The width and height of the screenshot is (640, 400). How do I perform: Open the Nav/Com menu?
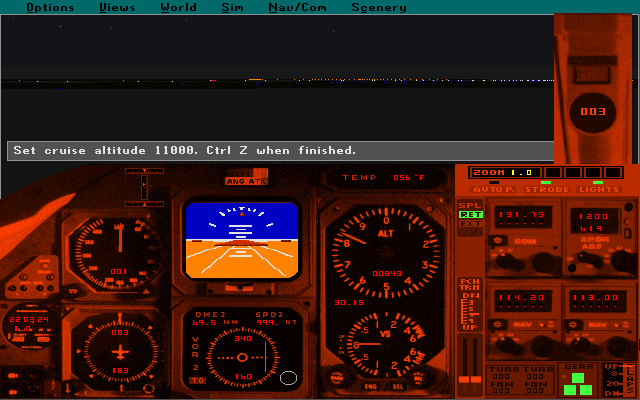point(297,7)
